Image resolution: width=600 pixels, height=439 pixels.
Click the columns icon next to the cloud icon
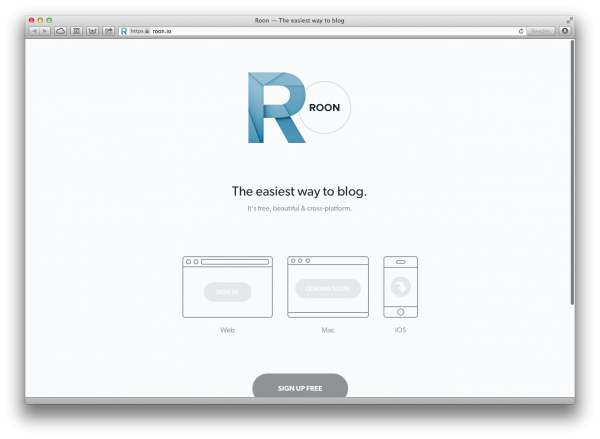[77, 31]
